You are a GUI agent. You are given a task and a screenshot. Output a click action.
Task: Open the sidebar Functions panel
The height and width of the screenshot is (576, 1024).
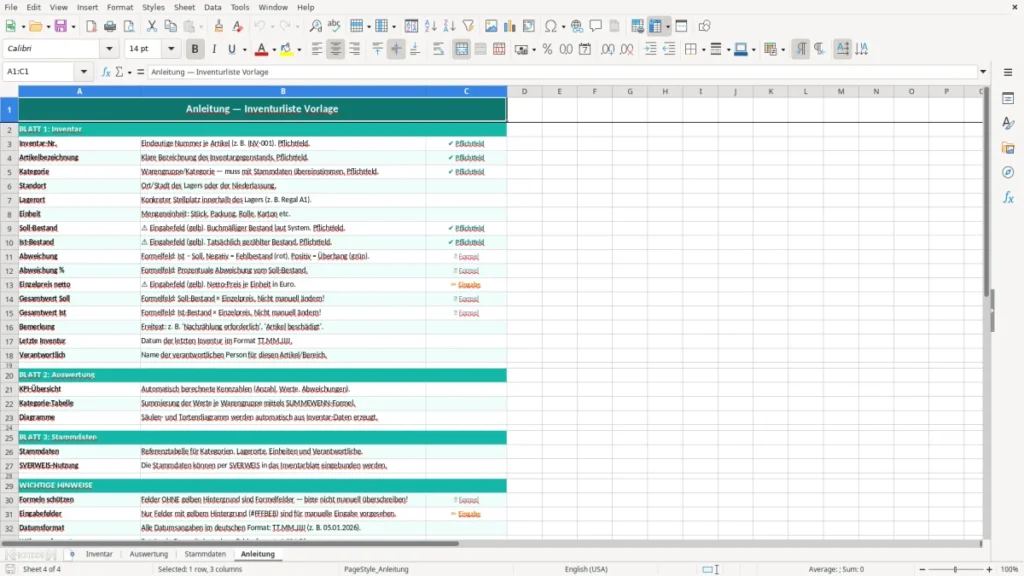[x=1008, y=197]
